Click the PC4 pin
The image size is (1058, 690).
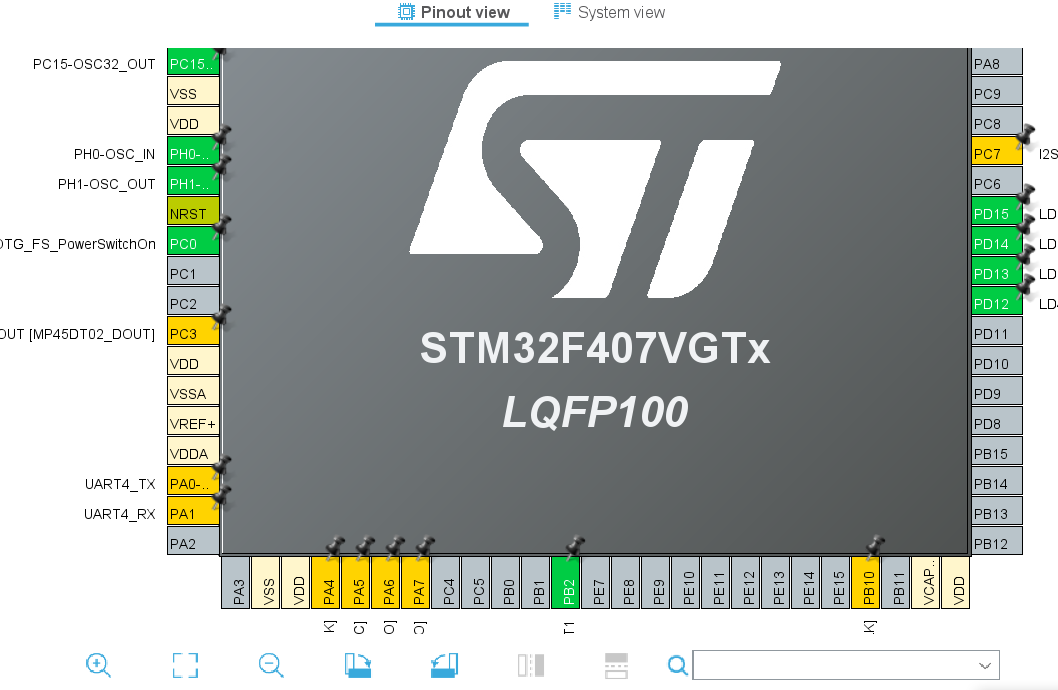[445, 583]
